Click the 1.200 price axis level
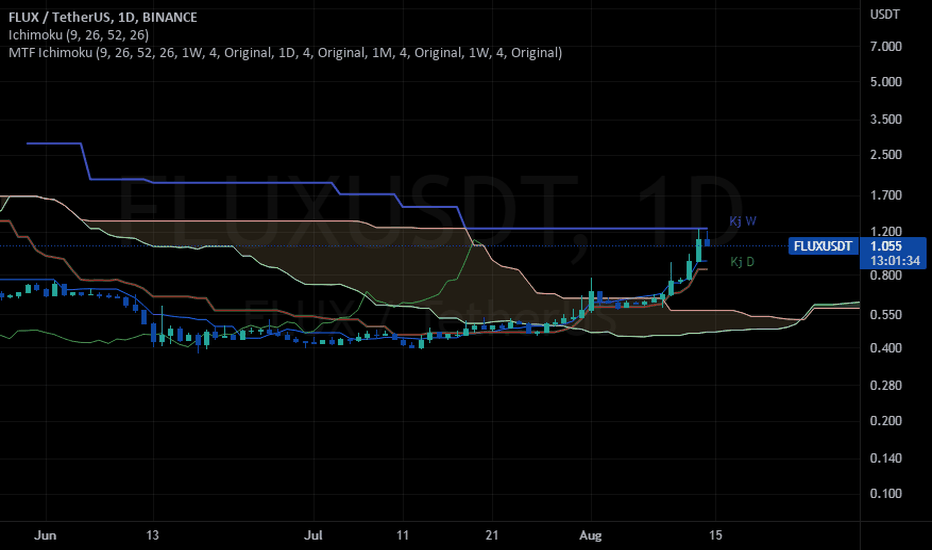This screenshot has width=932, height=550. coord(886,231)
